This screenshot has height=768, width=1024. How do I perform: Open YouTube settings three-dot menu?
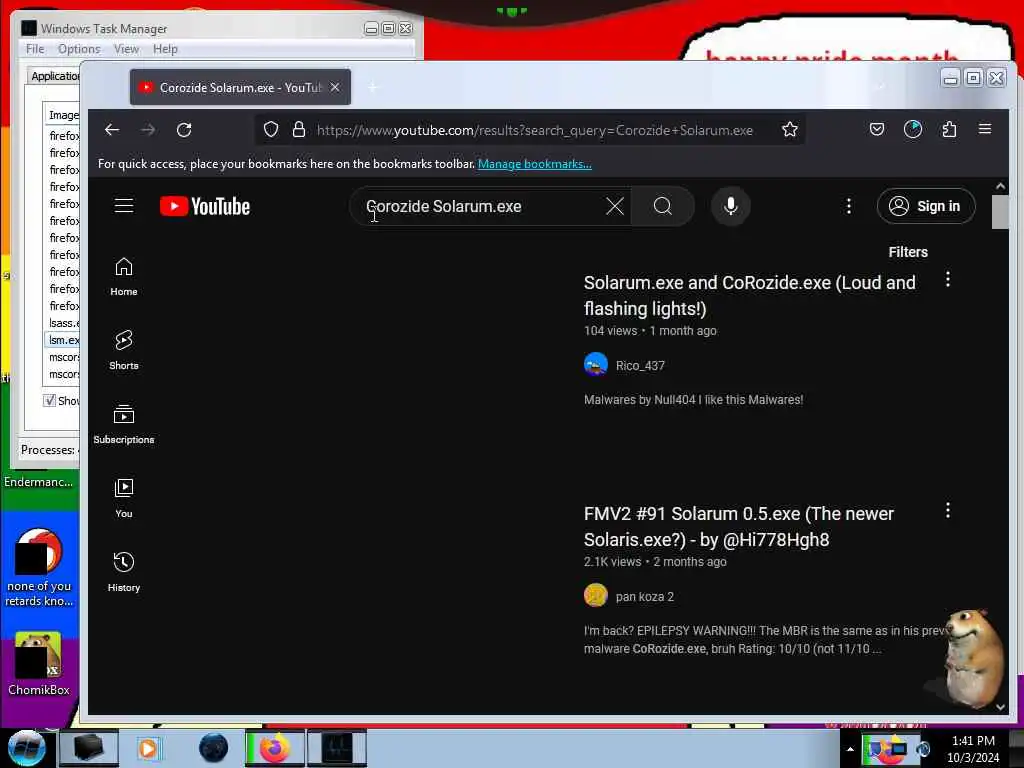pyautogui.click(x=848, y=206)
